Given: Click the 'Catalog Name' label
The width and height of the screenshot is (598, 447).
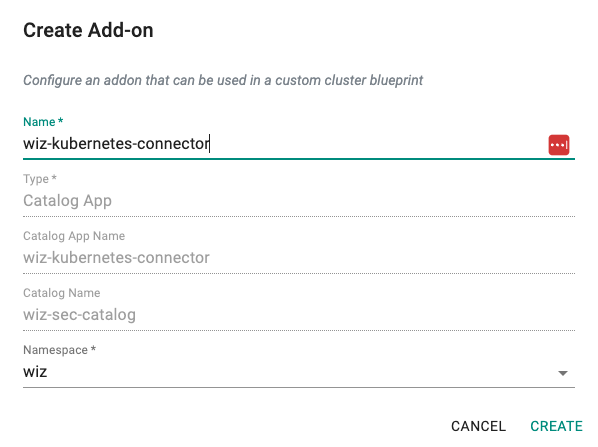Looking at the screenshot, I should pyautogui.click(x=62, y=293).
